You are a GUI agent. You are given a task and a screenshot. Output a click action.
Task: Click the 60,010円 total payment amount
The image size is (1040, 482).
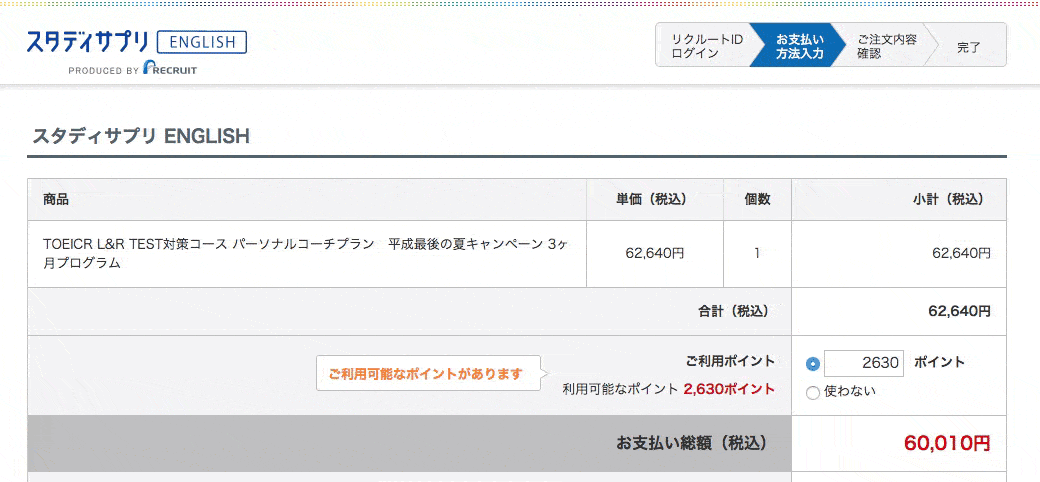[x=946, y=443]
